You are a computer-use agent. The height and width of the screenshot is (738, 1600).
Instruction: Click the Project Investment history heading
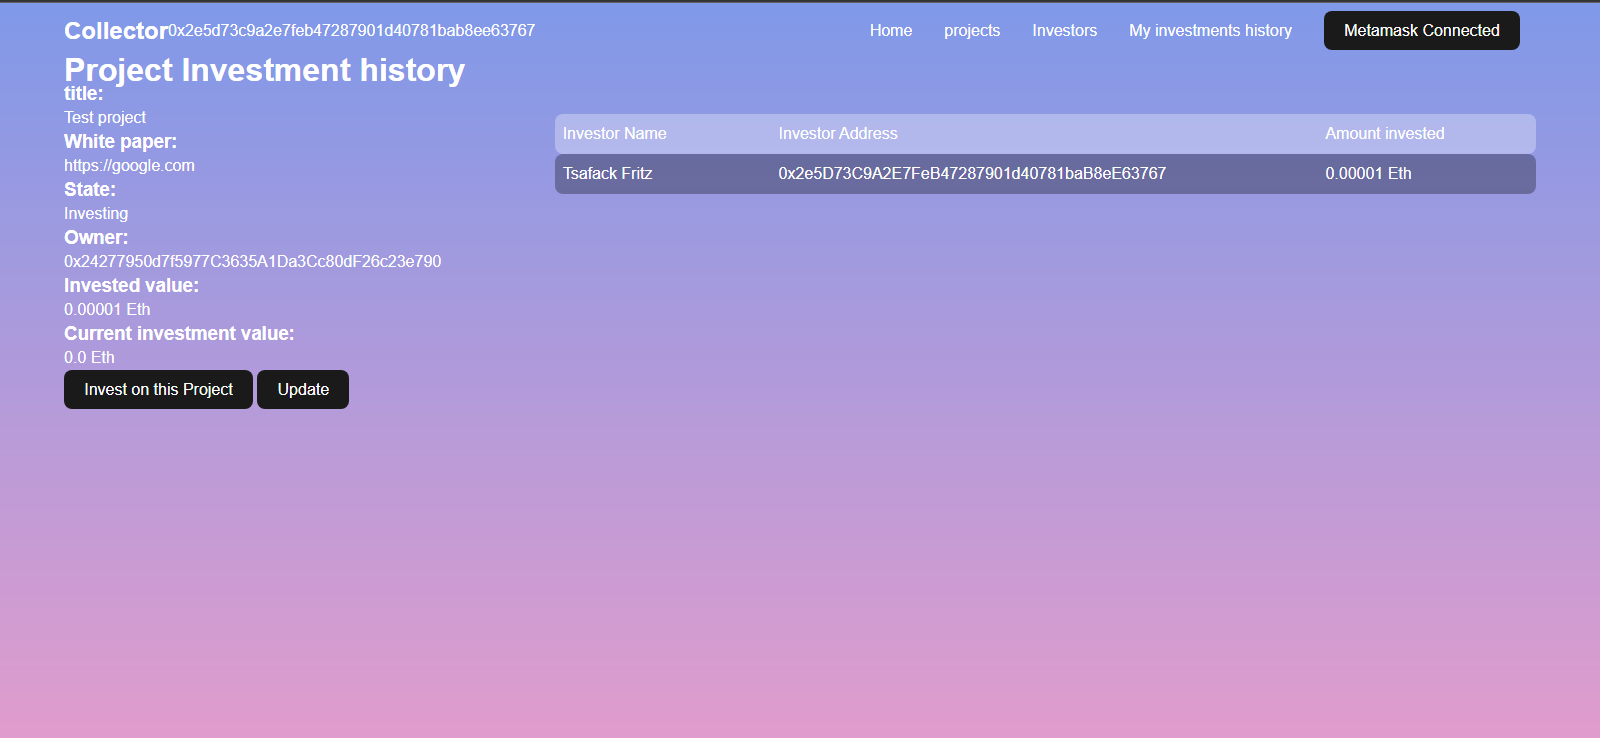click(264, 70)
